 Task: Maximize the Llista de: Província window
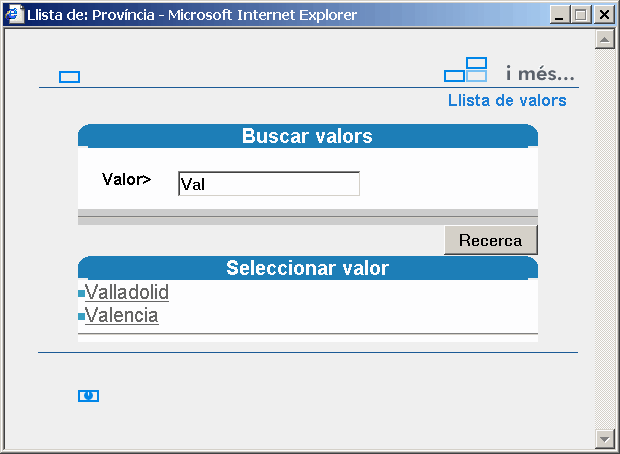pos(582,15)
